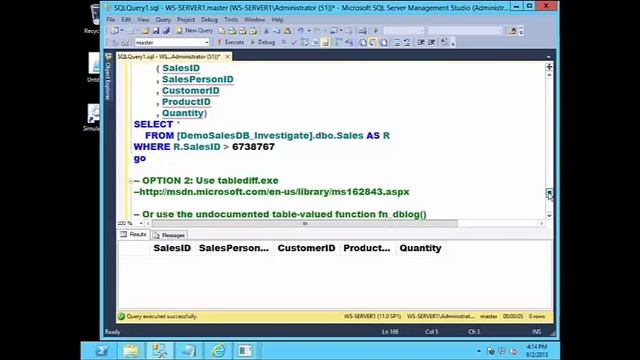Click the Save All toolbar icon
The width and height of the screenshot is (640, 360).
point(166,31)
